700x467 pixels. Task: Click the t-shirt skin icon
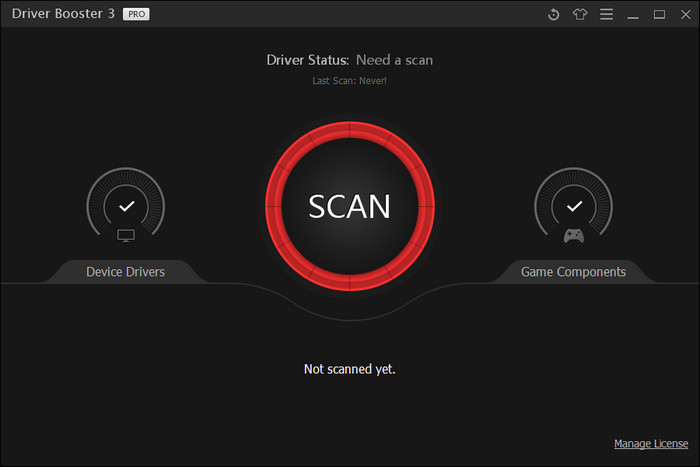[x=580, y=14]
